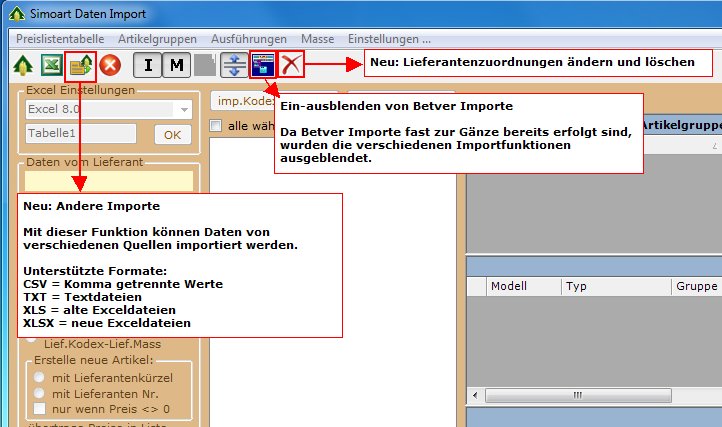Toggle Betver Importe visibility icon
This screenshot has height=427, width=722.
click(263, 66)
